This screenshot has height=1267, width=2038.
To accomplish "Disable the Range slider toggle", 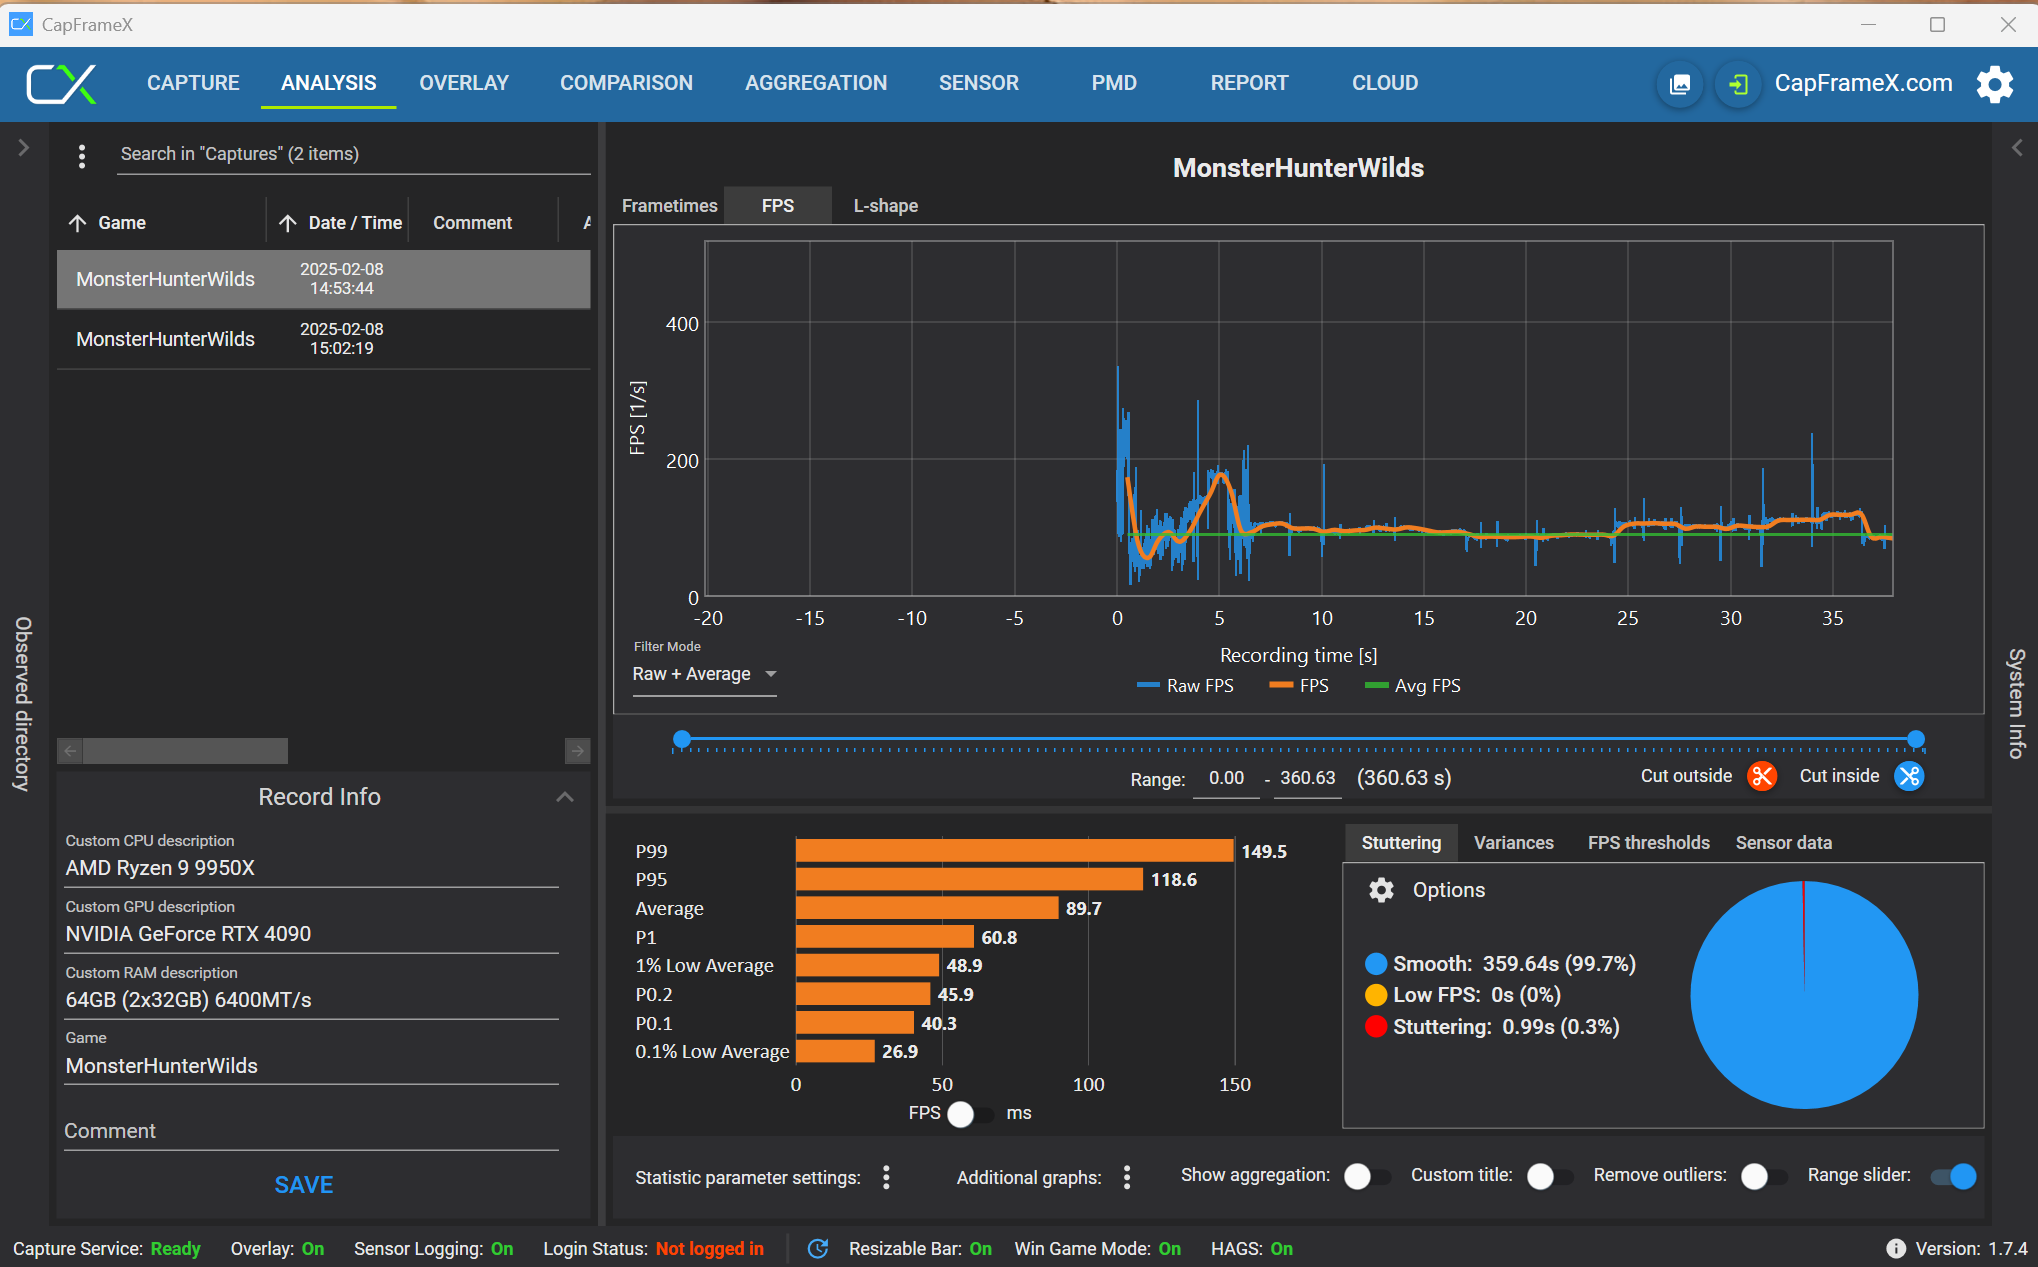I will tap(1954, 1176).
